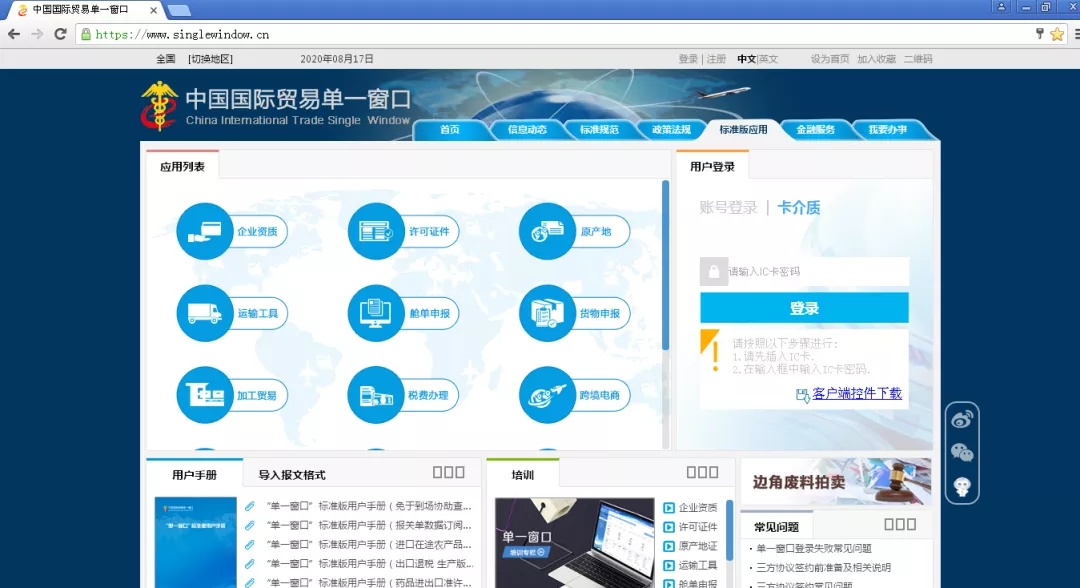Screen dimensions: 1080x588
Task: Open the 运输工具 truck icon
Action: 205,313
